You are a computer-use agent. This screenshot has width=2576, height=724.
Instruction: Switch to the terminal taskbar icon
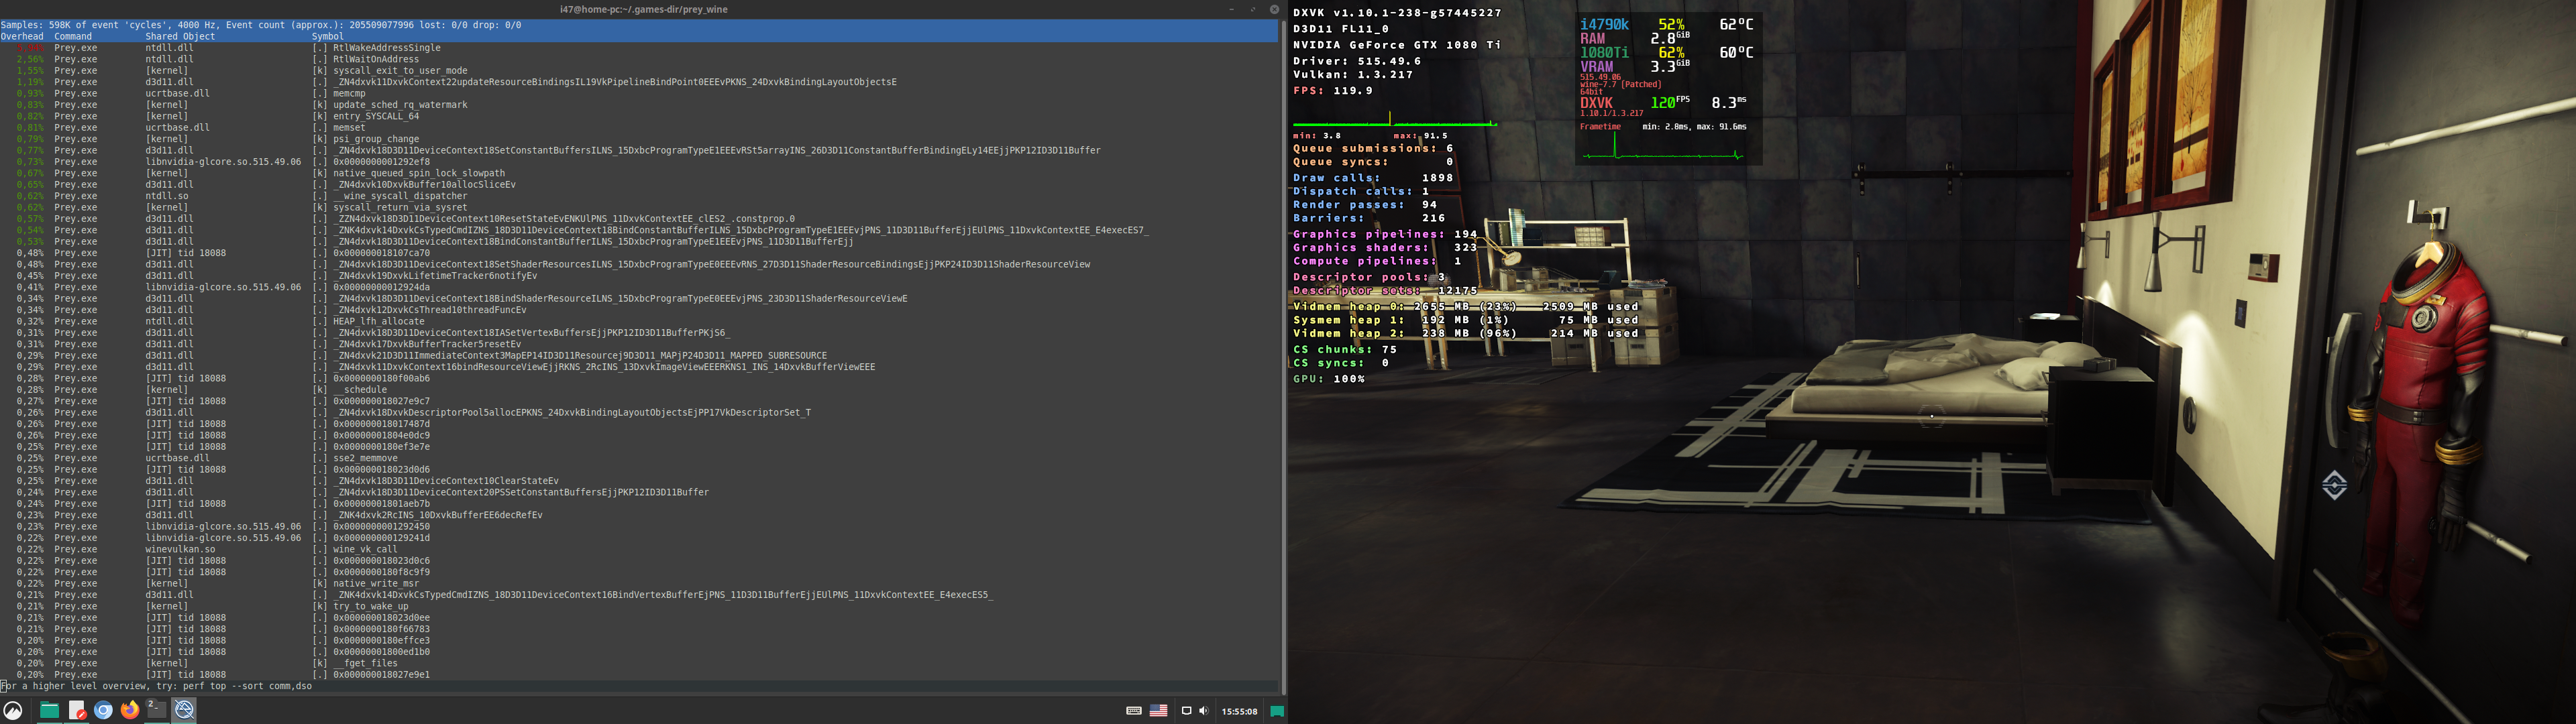pos(157,710)
